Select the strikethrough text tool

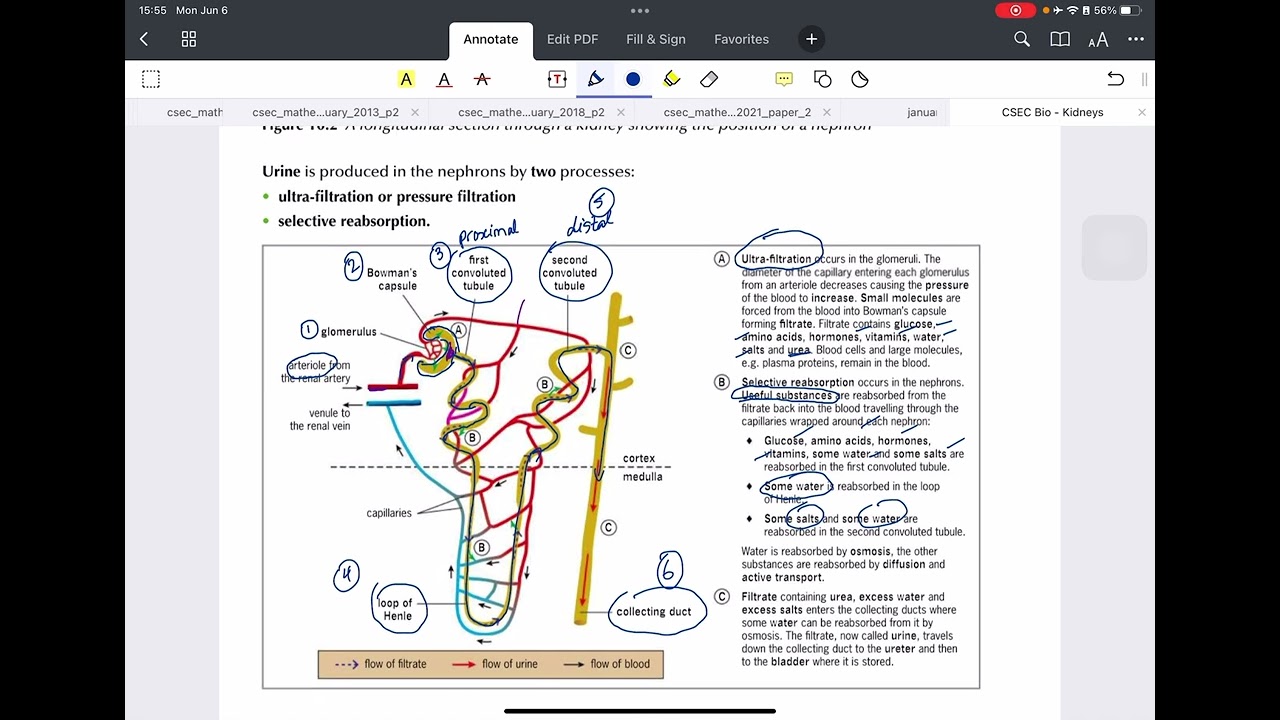tap(482, 79)
